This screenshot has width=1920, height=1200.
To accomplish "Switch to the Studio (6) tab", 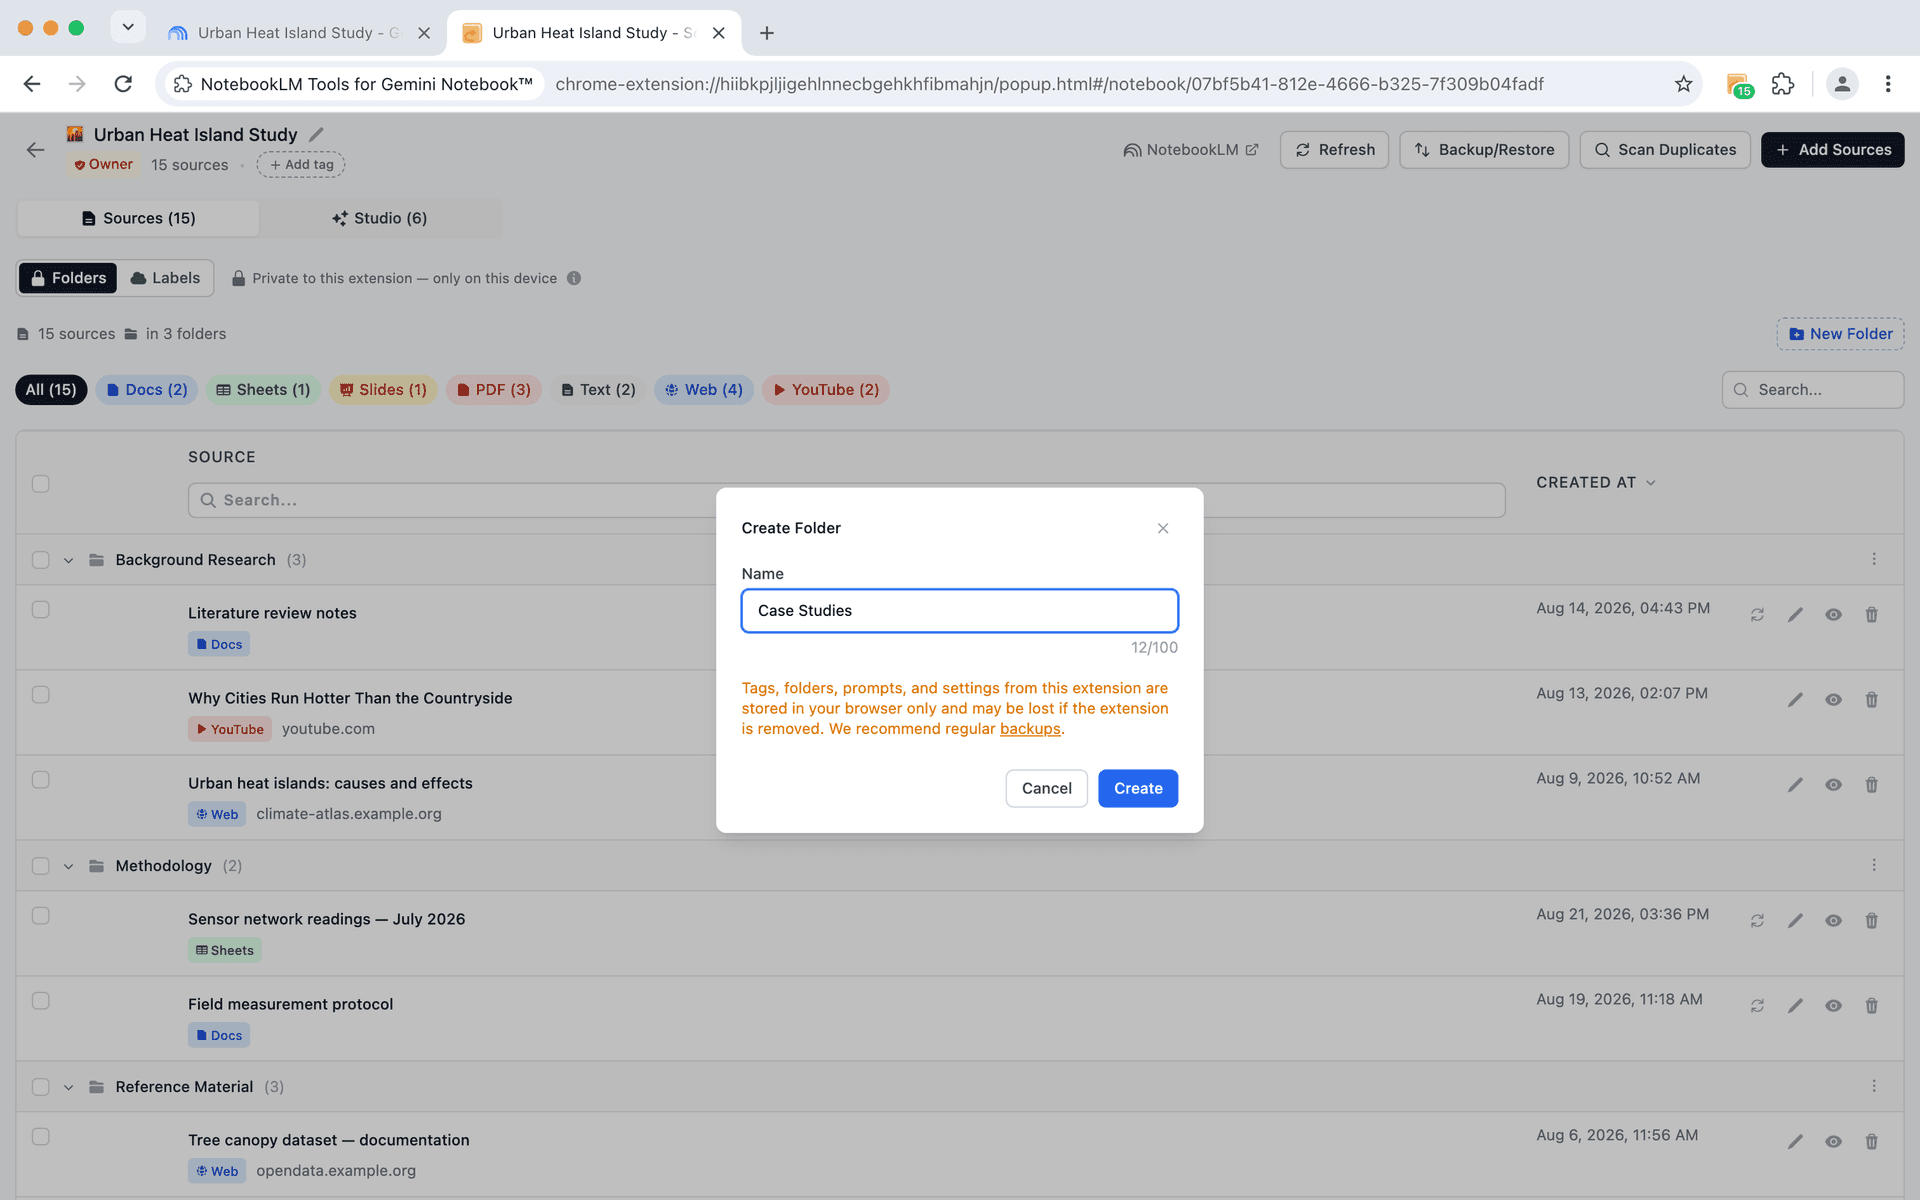I will tap(380, 218).
